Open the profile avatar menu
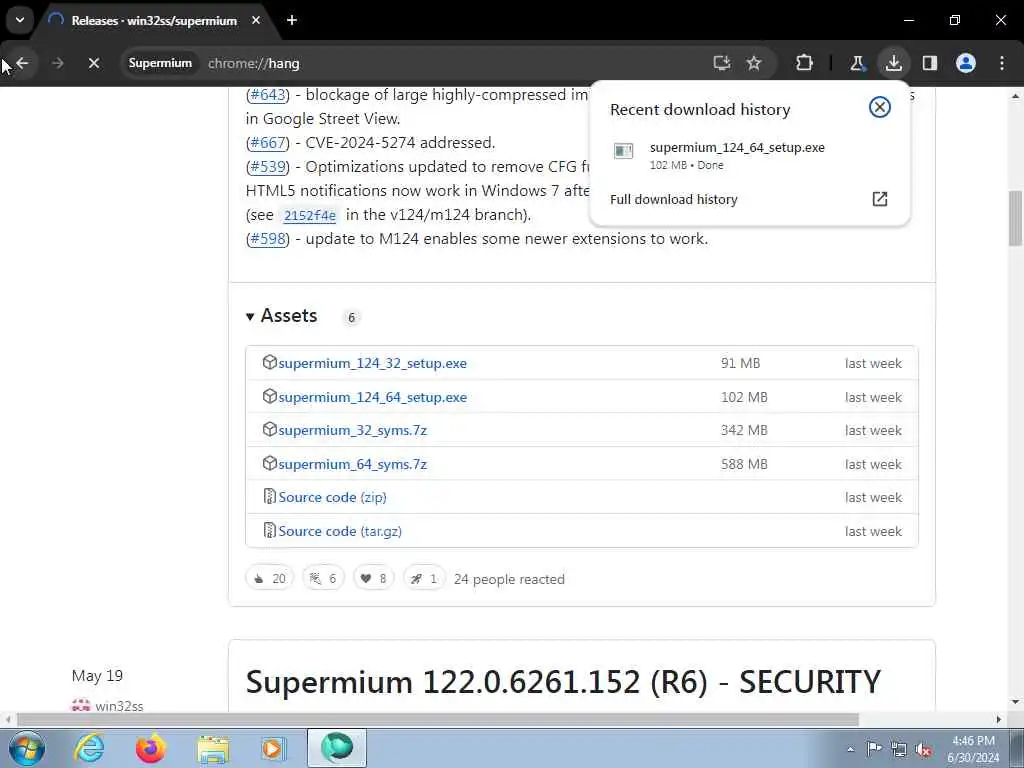The height and width of the screenshot is (768, 1024). (966, 63)
